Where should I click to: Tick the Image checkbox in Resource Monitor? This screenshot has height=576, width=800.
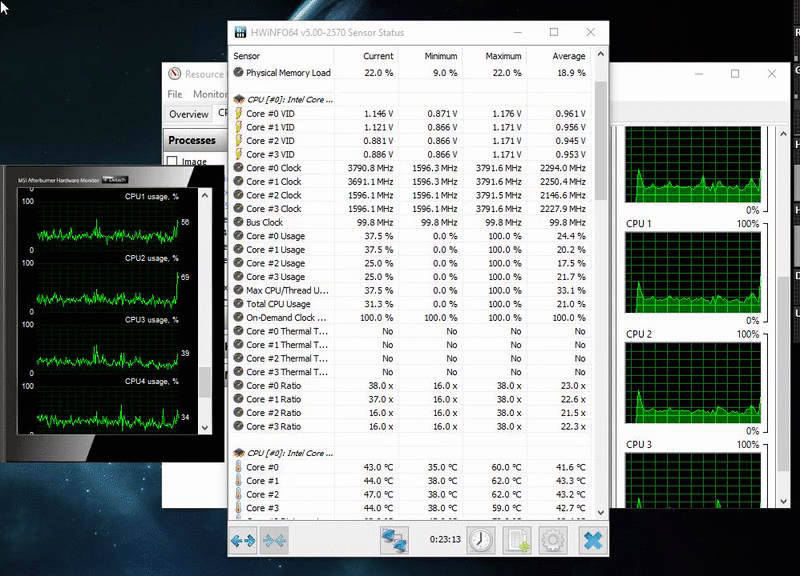tap(172, 161)
